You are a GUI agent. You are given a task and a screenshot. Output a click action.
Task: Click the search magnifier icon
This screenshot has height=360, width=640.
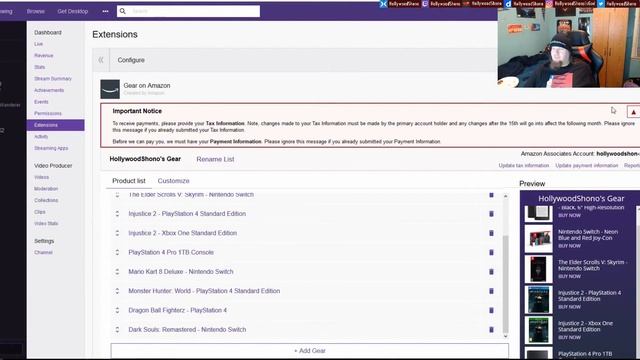[x=122, y=11]
